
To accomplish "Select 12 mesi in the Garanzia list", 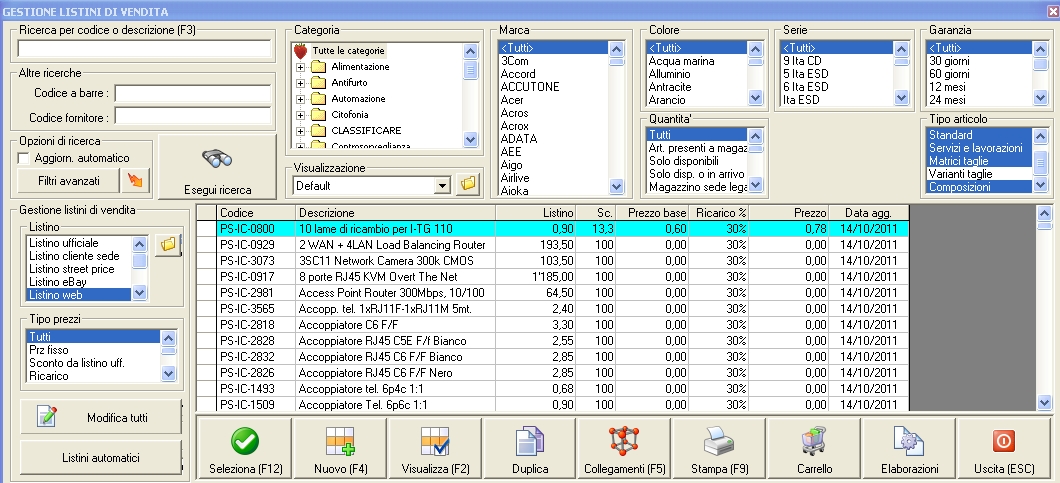I will 980,87.
